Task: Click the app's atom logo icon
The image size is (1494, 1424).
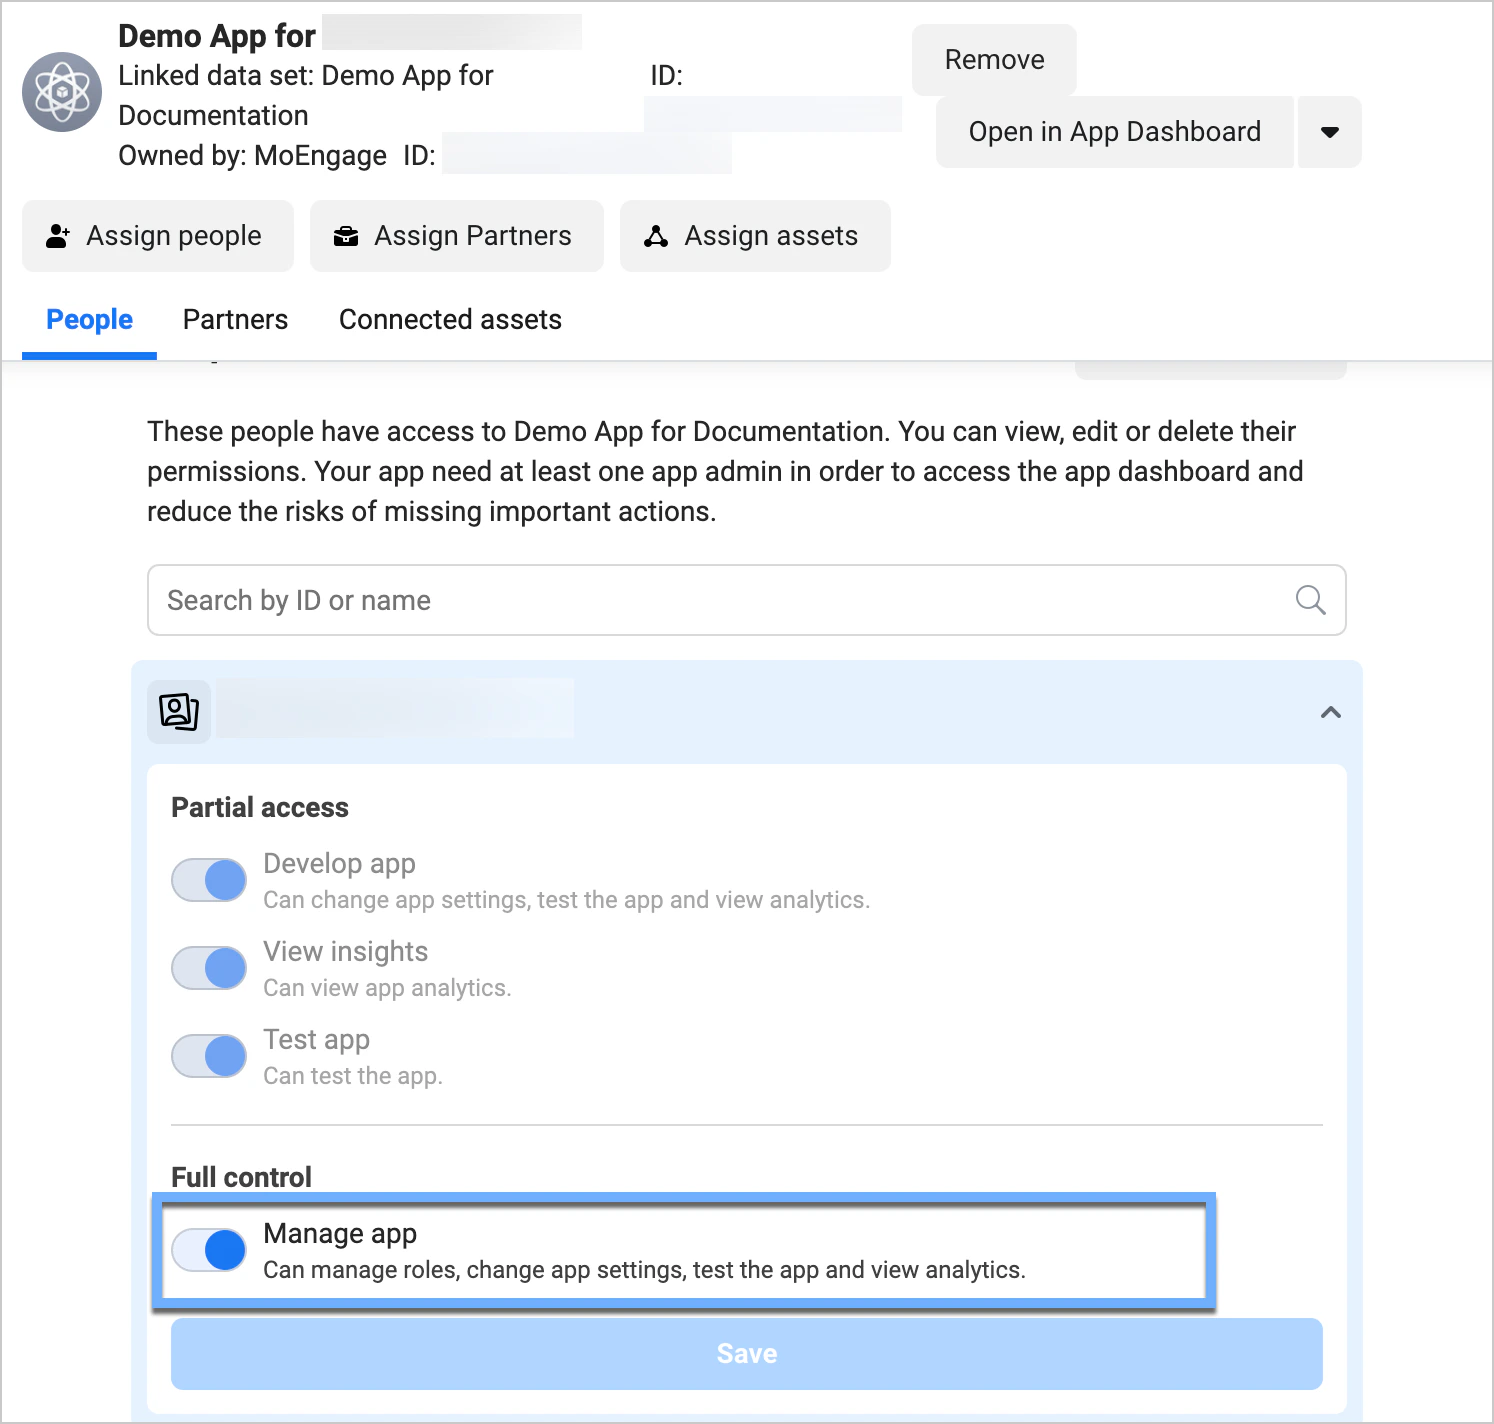Action: 61,92
